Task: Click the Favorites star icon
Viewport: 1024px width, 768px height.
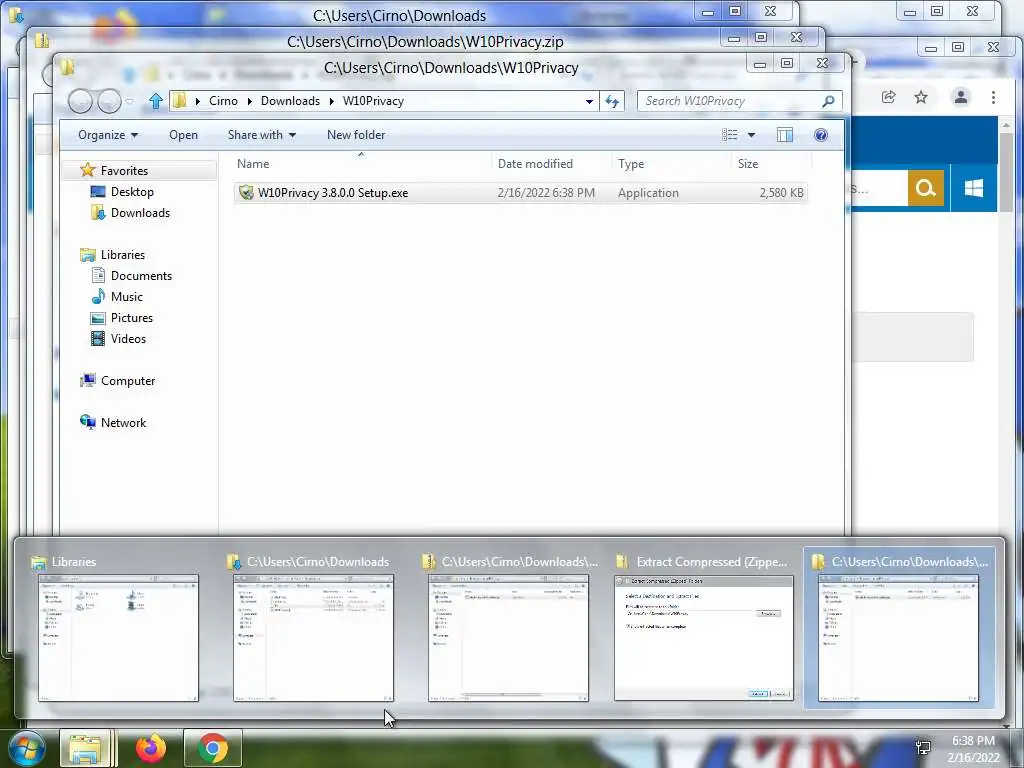Action: tap(88, 170)
